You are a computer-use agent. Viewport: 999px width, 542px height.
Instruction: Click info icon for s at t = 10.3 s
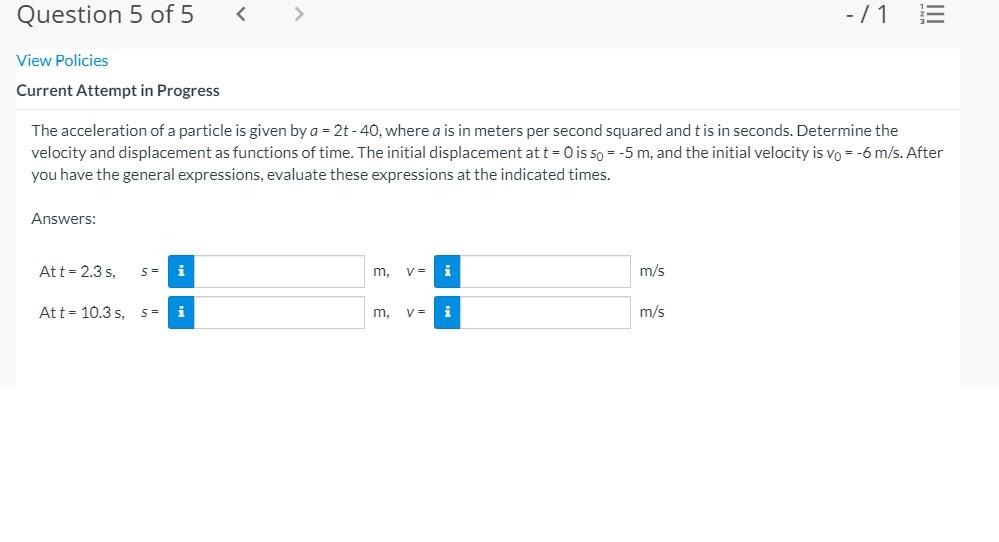pos(181,312)
